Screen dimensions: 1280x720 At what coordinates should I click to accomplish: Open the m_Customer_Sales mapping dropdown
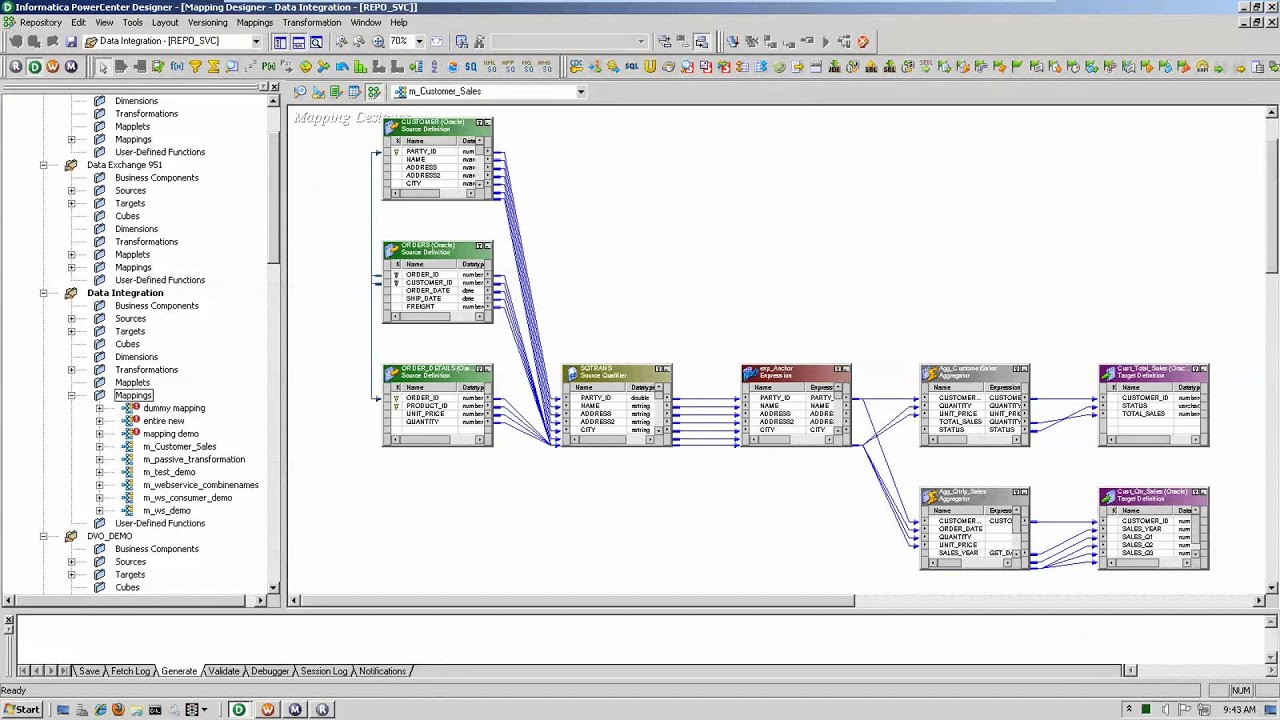pyautogui.click(x=580, y=91)
